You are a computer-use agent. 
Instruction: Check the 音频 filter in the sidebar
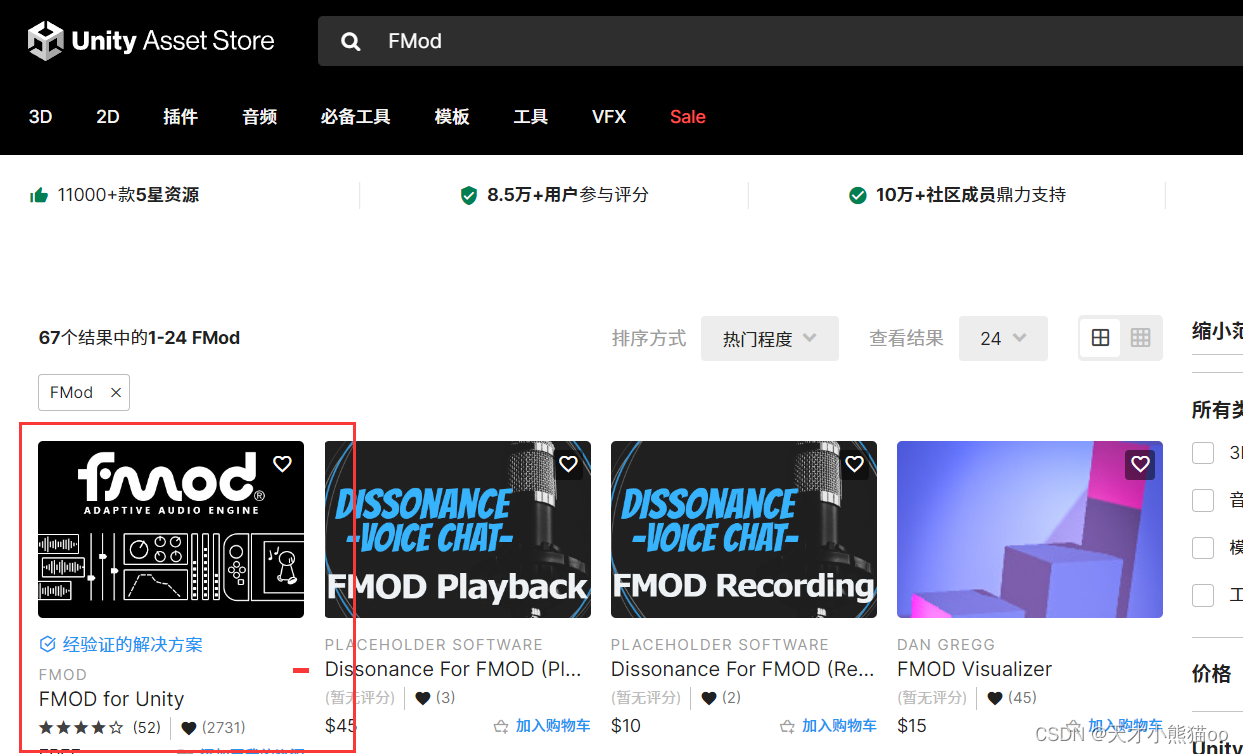[x=1203, y=500]
